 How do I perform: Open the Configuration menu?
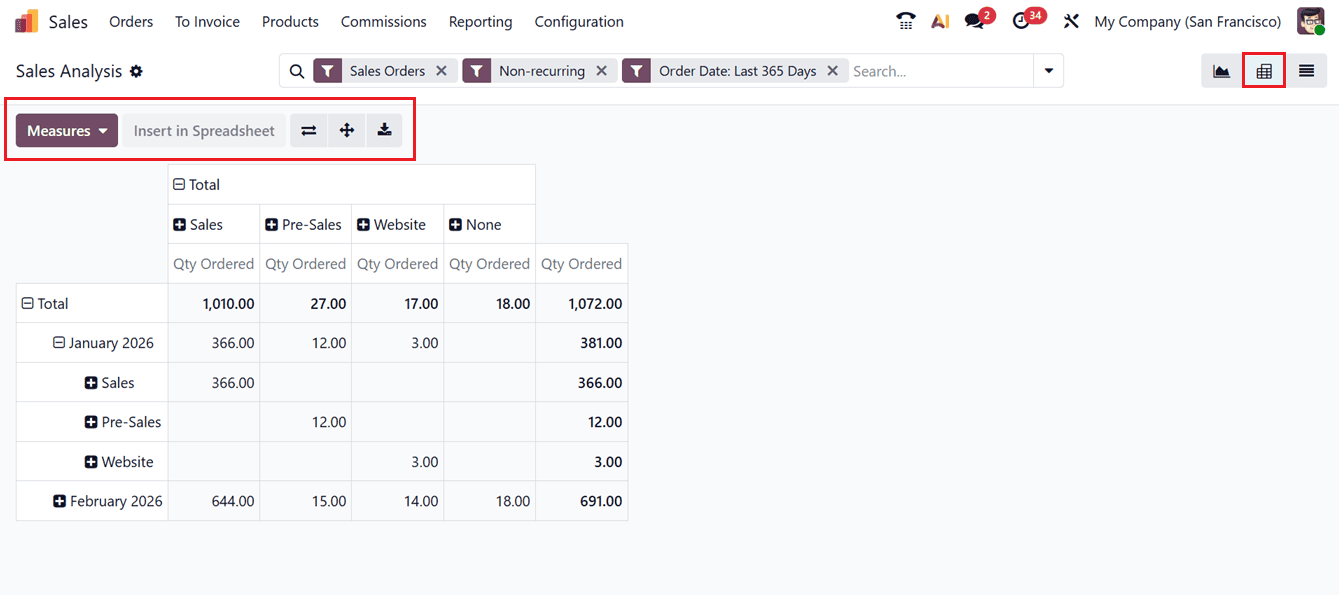point(578,21)
